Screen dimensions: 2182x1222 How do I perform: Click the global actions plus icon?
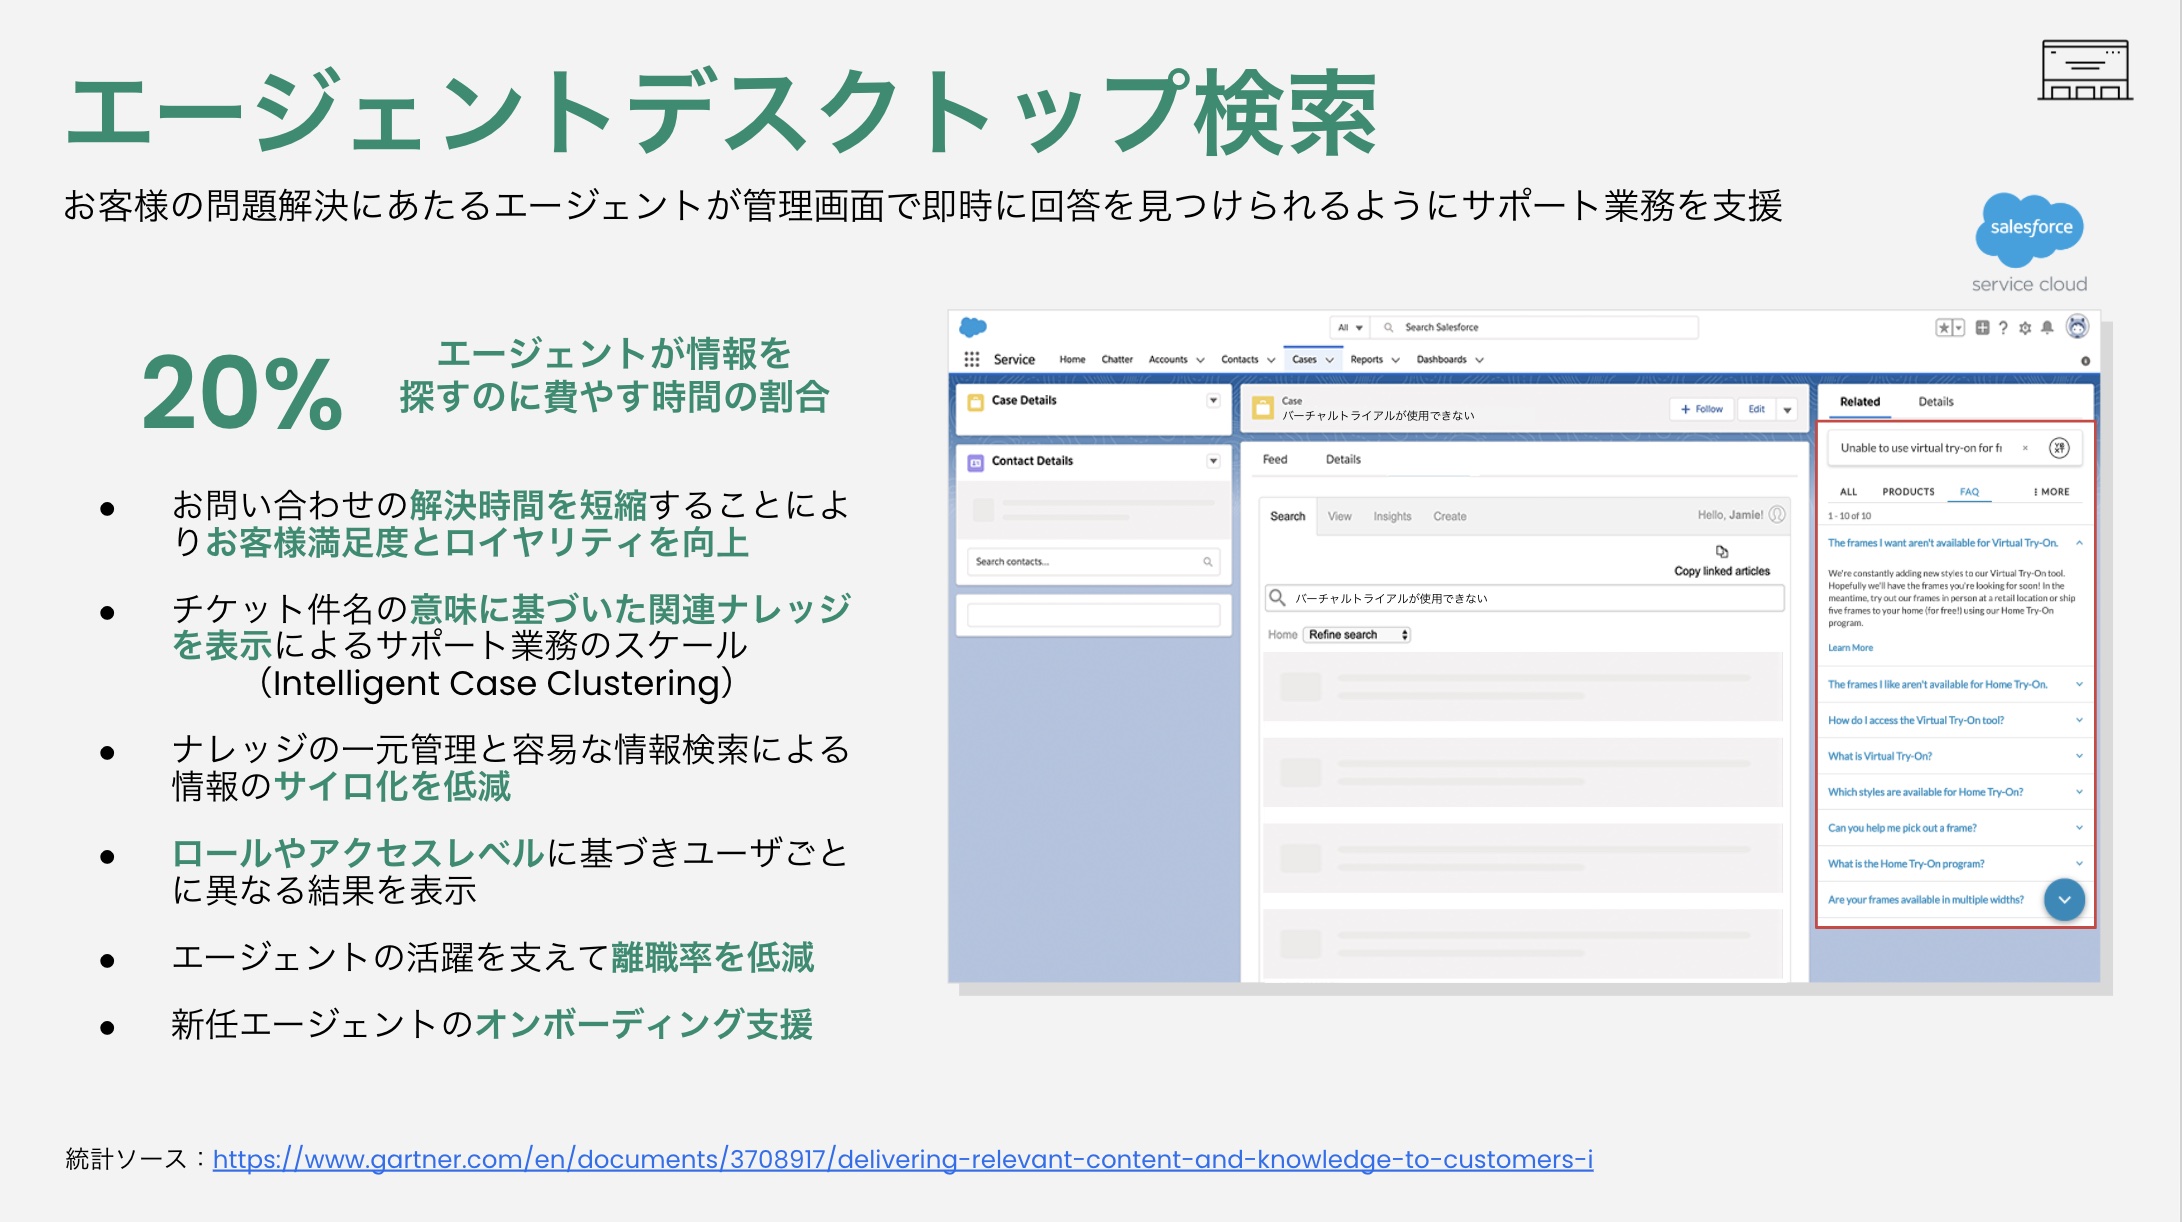point(1982,328)
